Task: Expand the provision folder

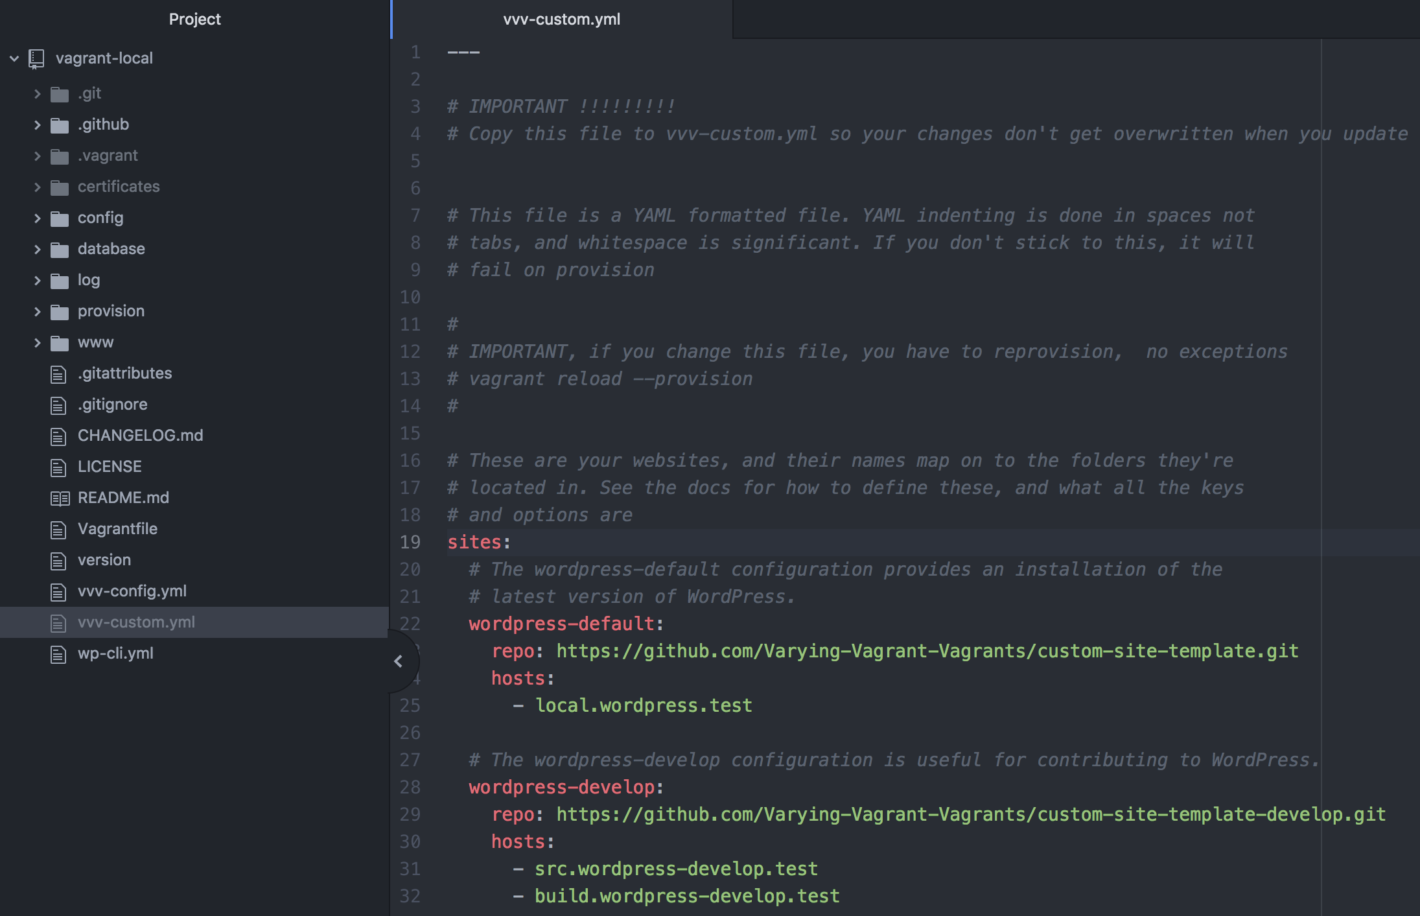Action: [x=38, y=311]
